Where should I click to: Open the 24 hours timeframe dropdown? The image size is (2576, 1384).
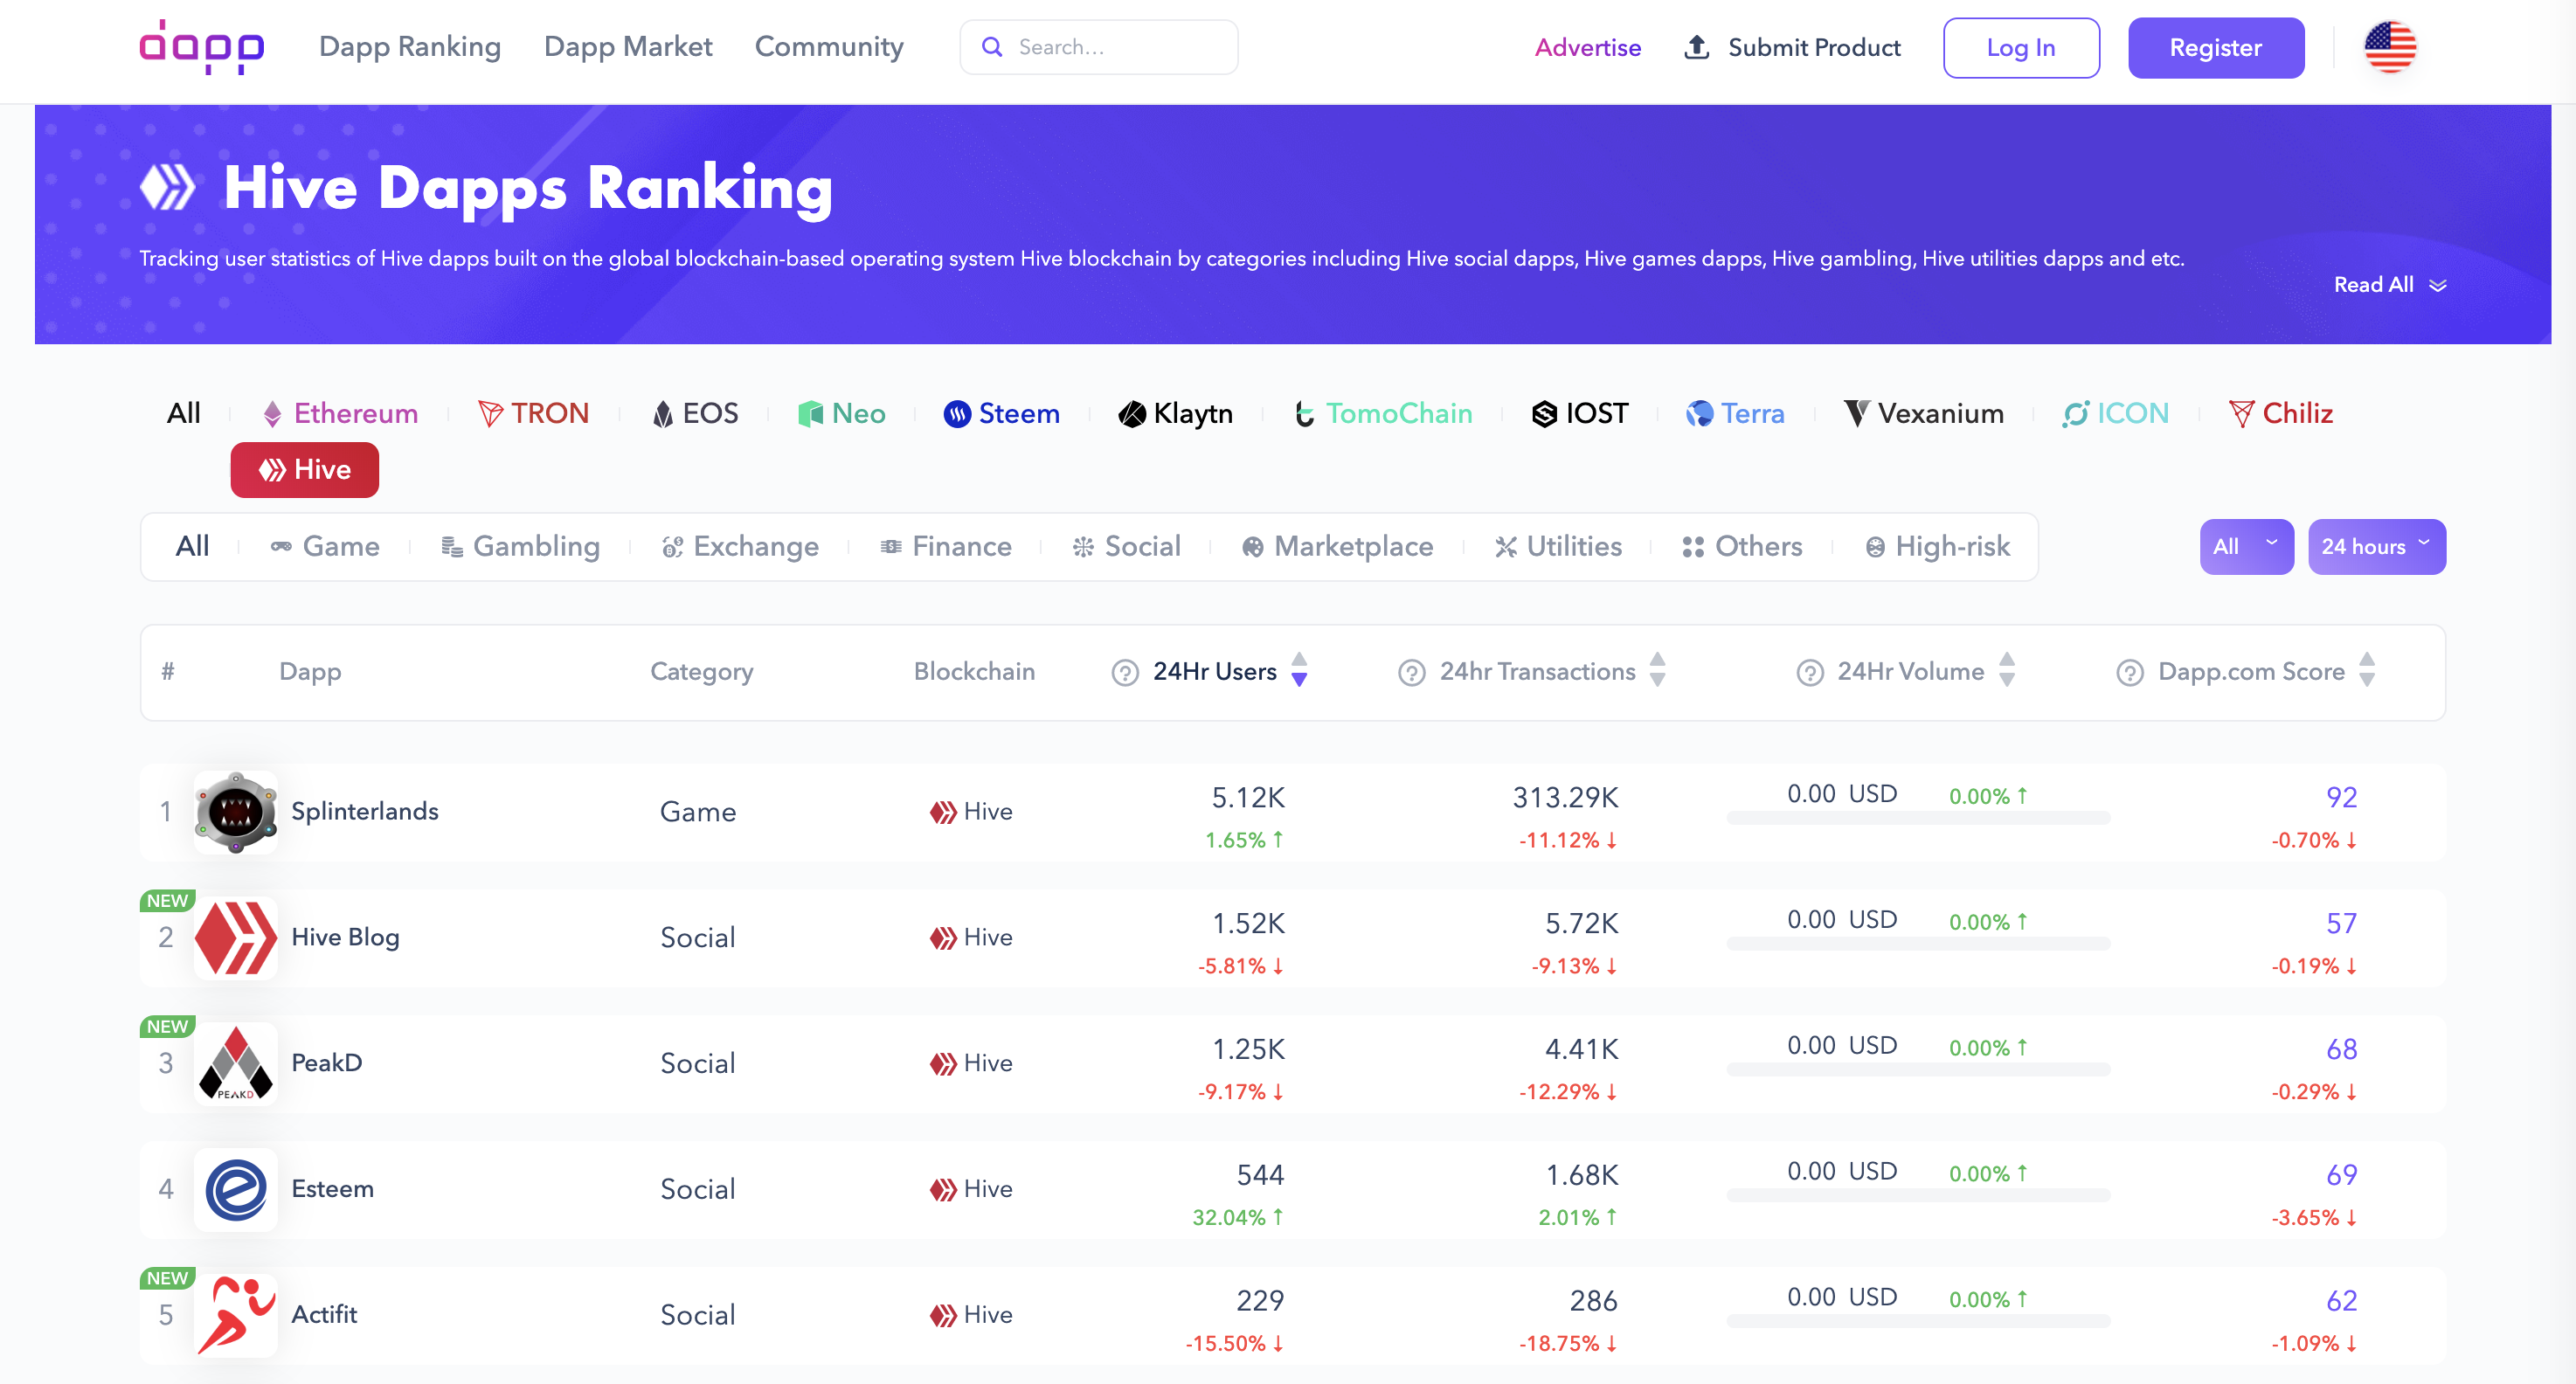[2376, 547]
